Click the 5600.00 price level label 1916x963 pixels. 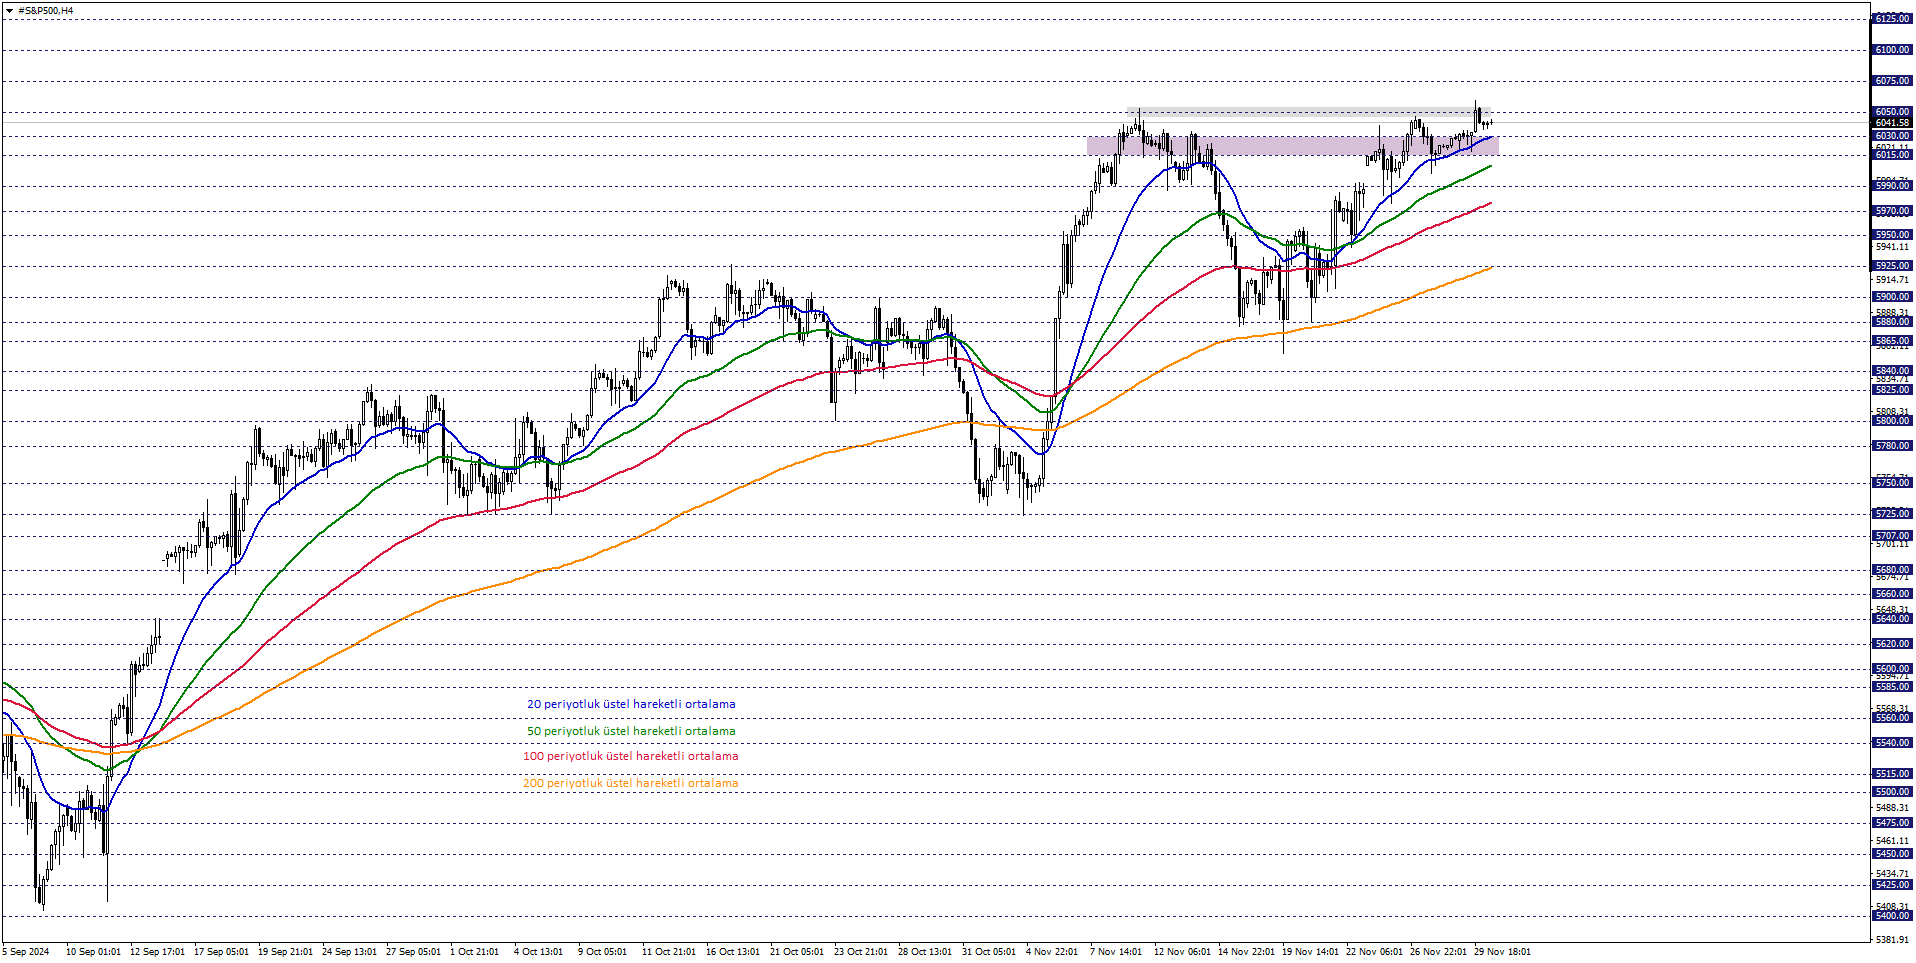(x=1892, y=669)
